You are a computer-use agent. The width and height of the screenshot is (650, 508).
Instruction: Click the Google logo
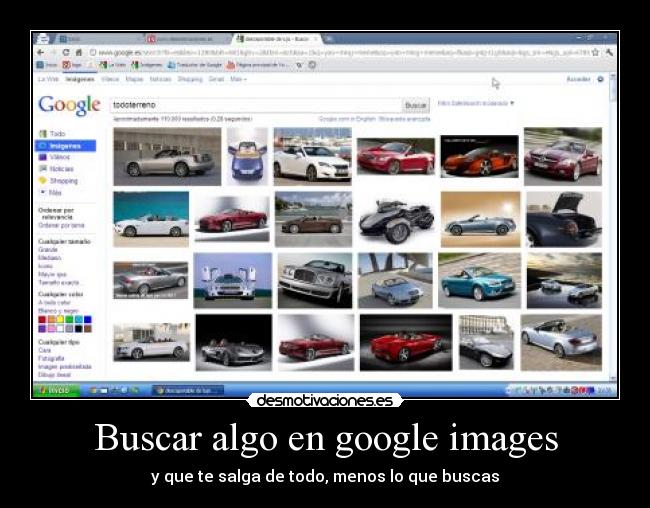69,105
